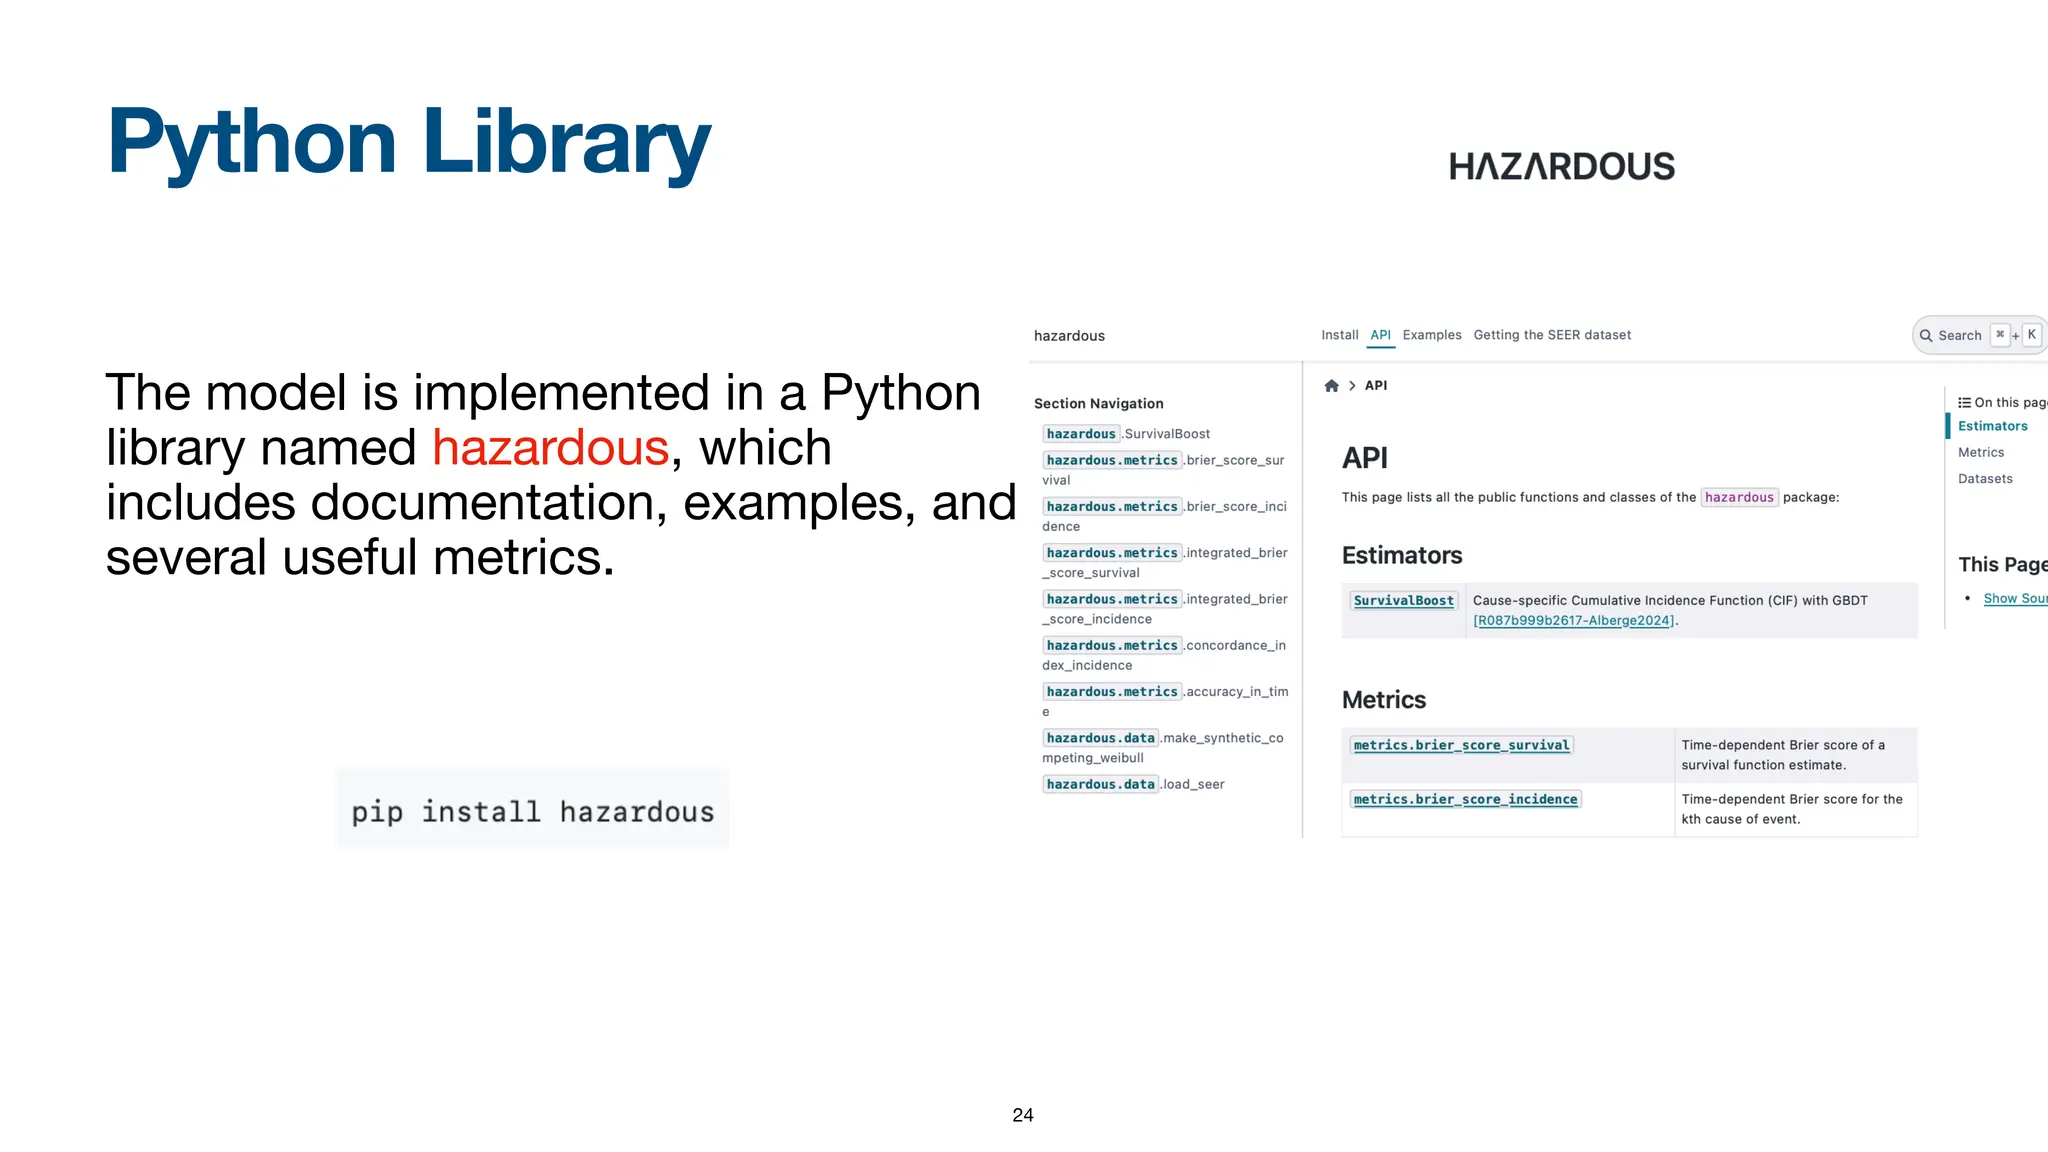The image size is (2048, 1152).
Task: Jump to Metrics in On this page
Action: point(1981,453)
